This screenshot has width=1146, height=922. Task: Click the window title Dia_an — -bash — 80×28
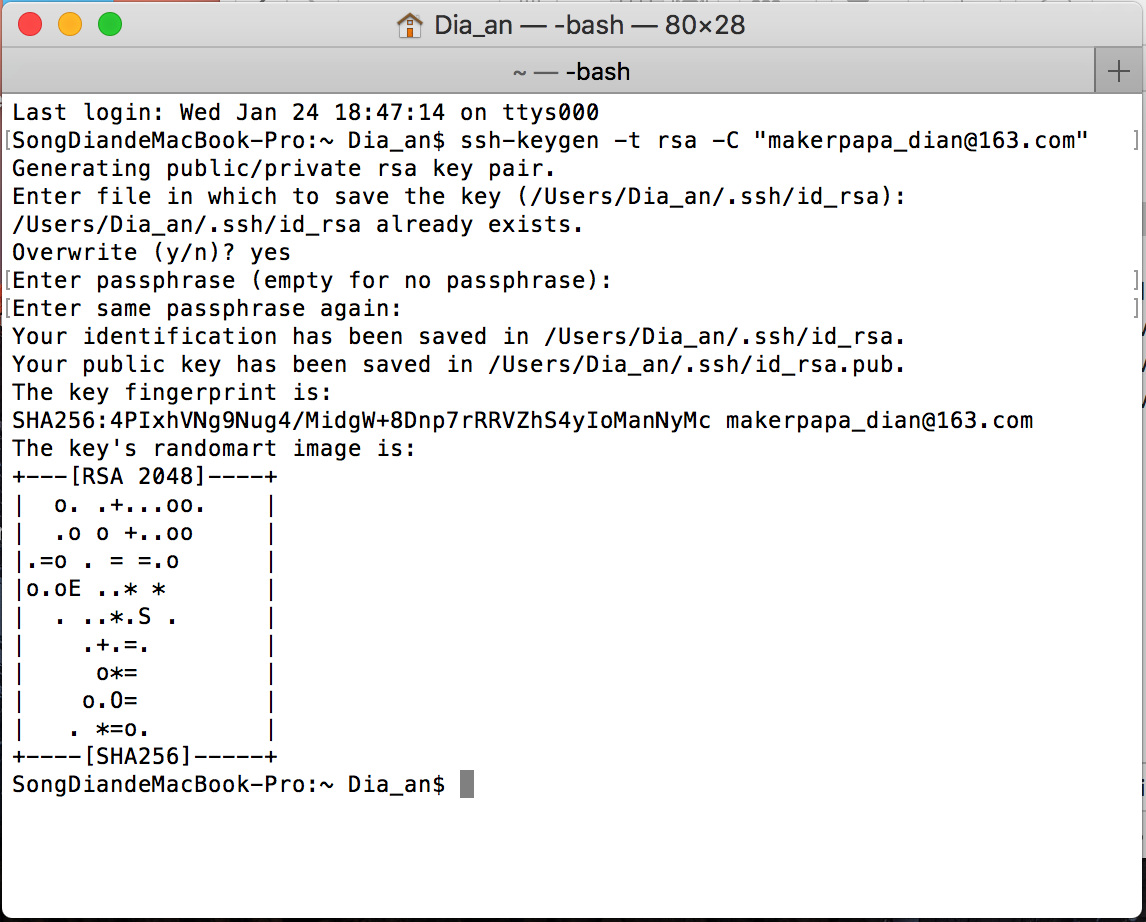(589, 26)
